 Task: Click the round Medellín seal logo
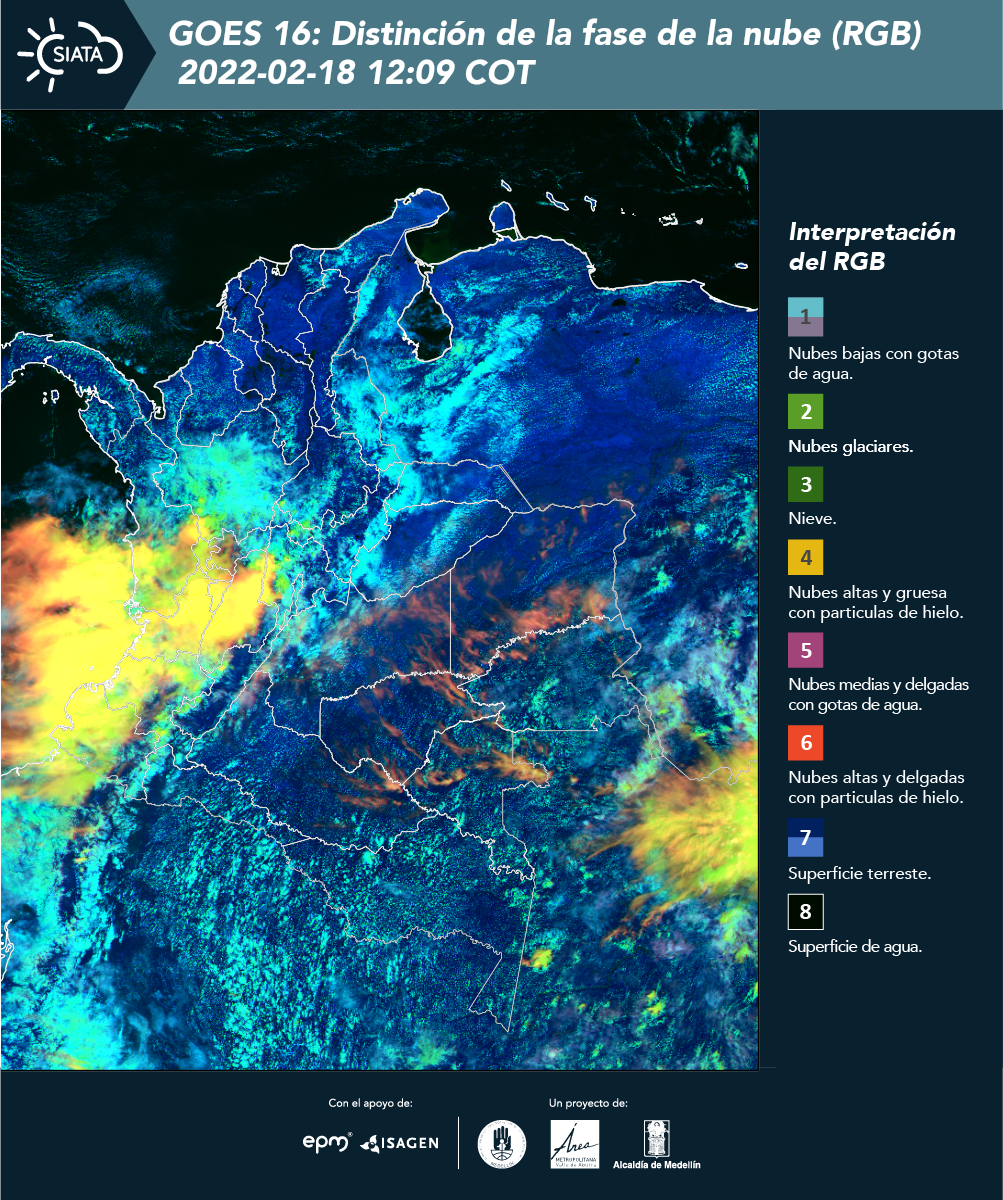pos(501,1144)
